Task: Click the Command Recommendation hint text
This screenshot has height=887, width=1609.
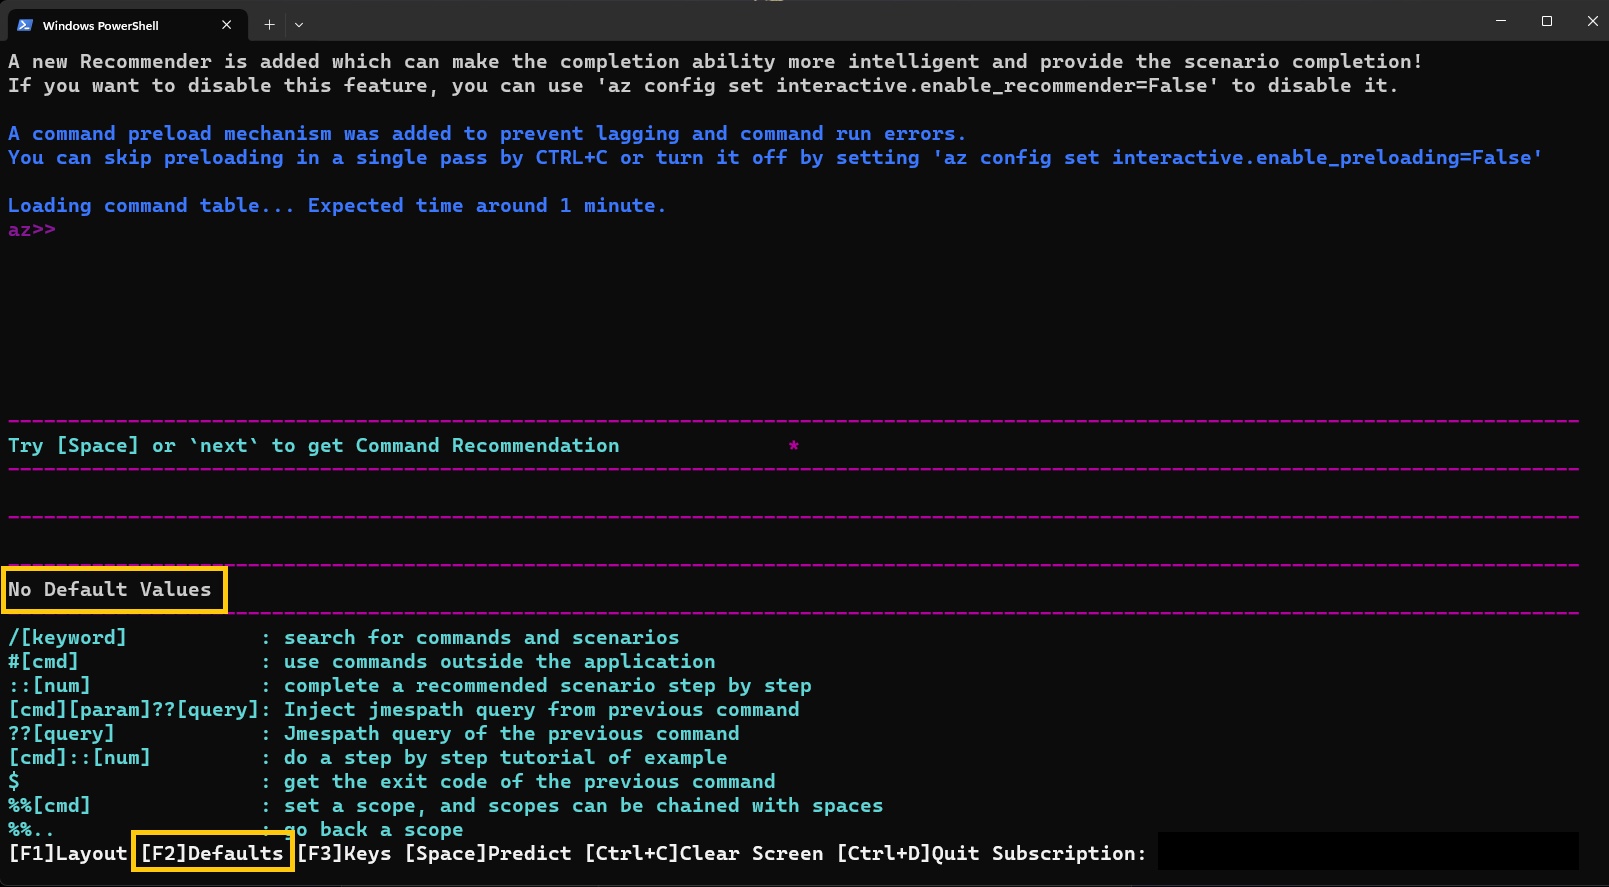Action: pos(313,445)
